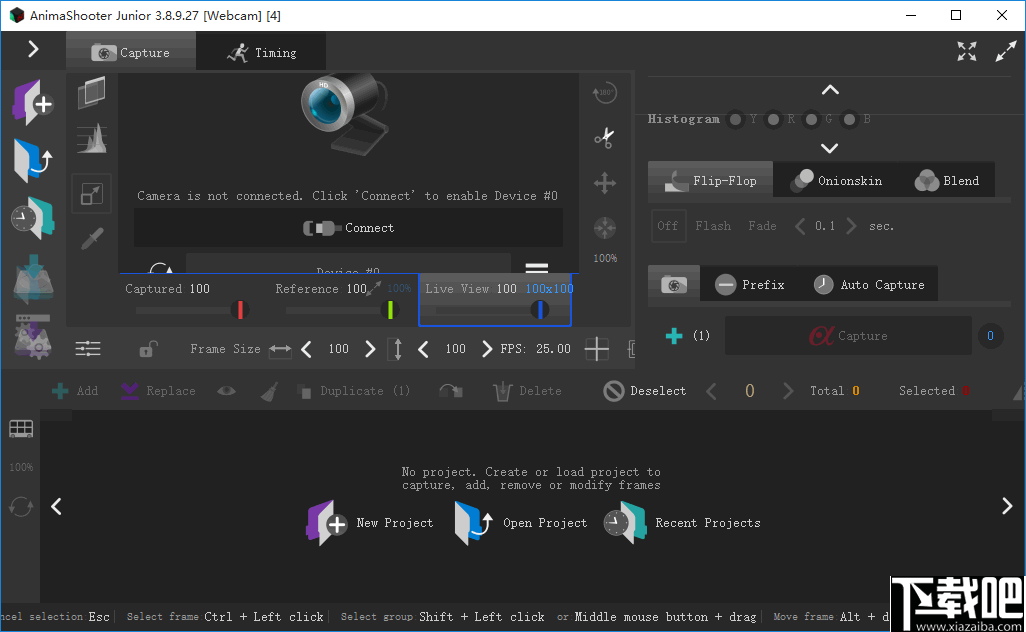Collapse histogram panel with up chevron

(830, 90)
